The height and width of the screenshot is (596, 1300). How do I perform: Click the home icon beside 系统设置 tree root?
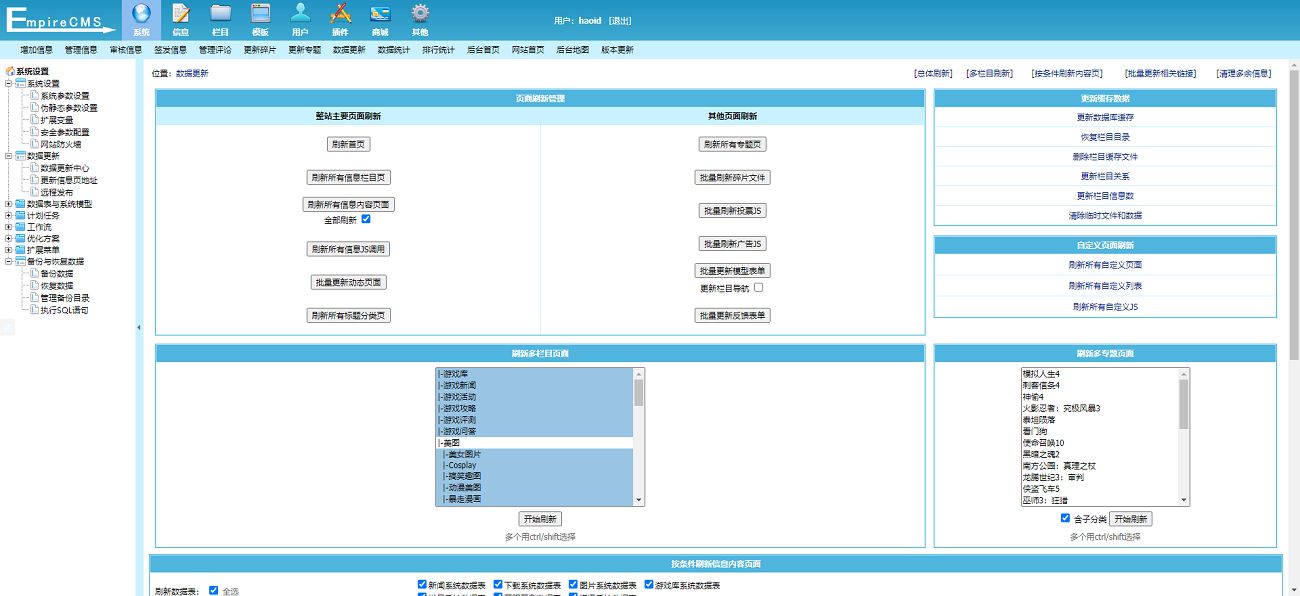point(10,71)
